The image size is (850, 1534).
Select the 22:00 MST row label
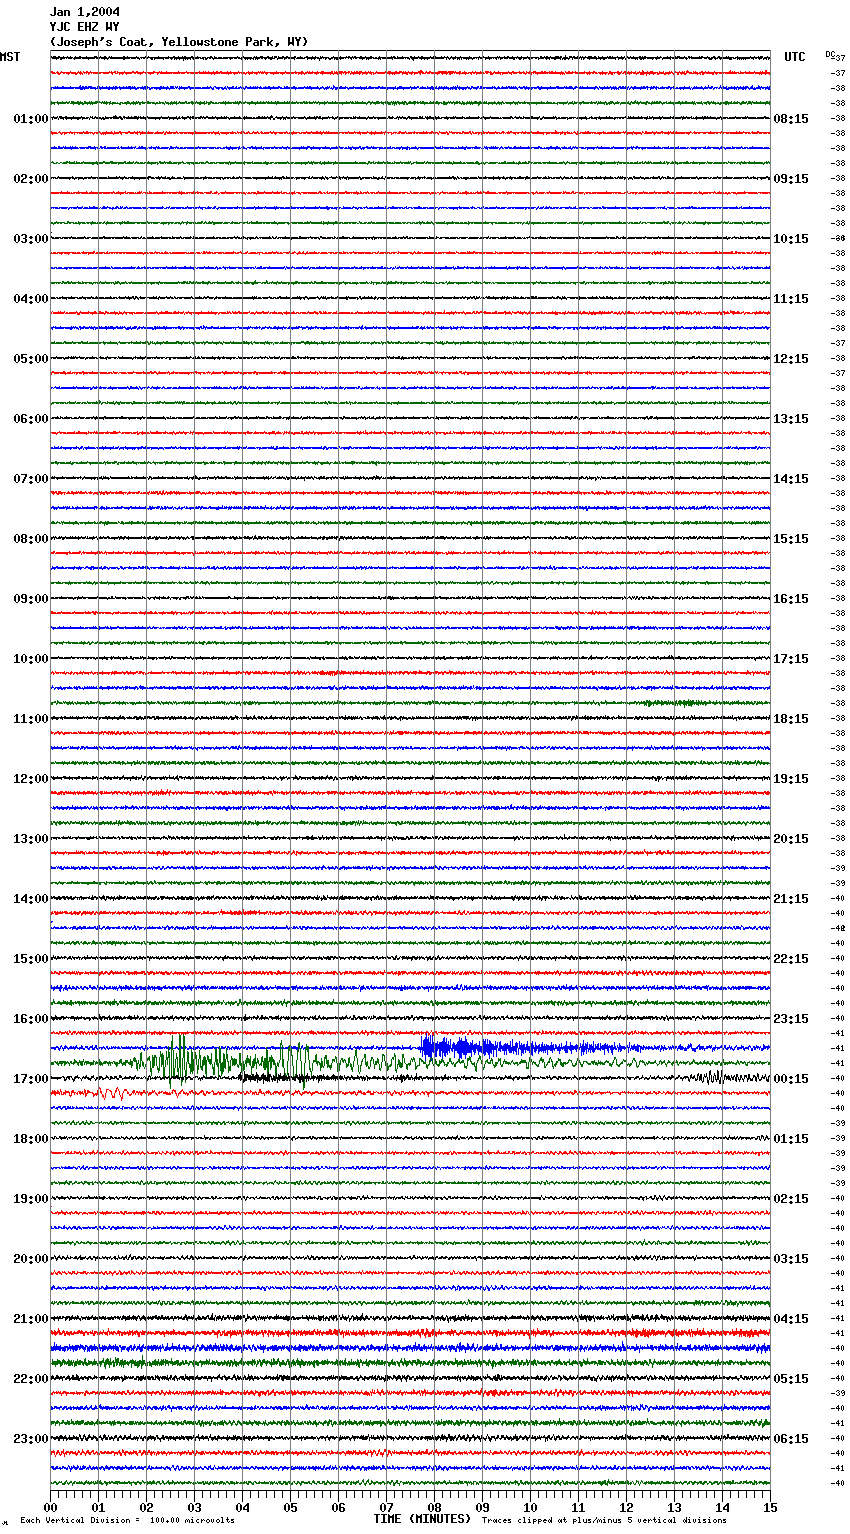[31, 1379]
